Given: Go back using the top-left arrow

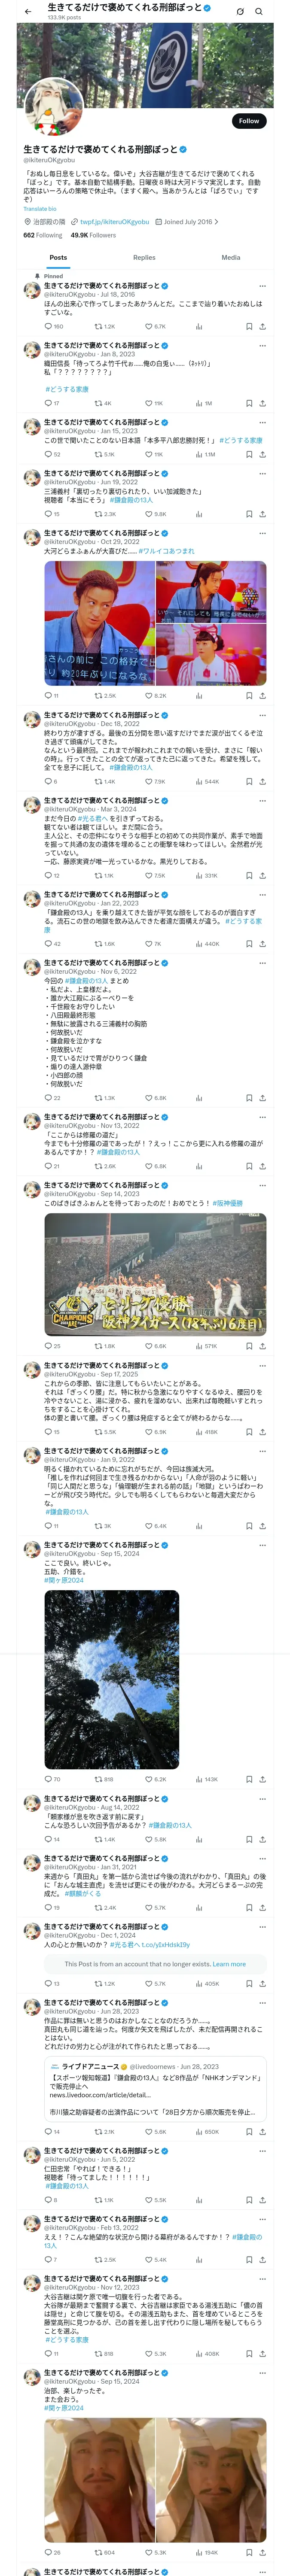Looking at the screenshot, I should [x=28, y=12].
